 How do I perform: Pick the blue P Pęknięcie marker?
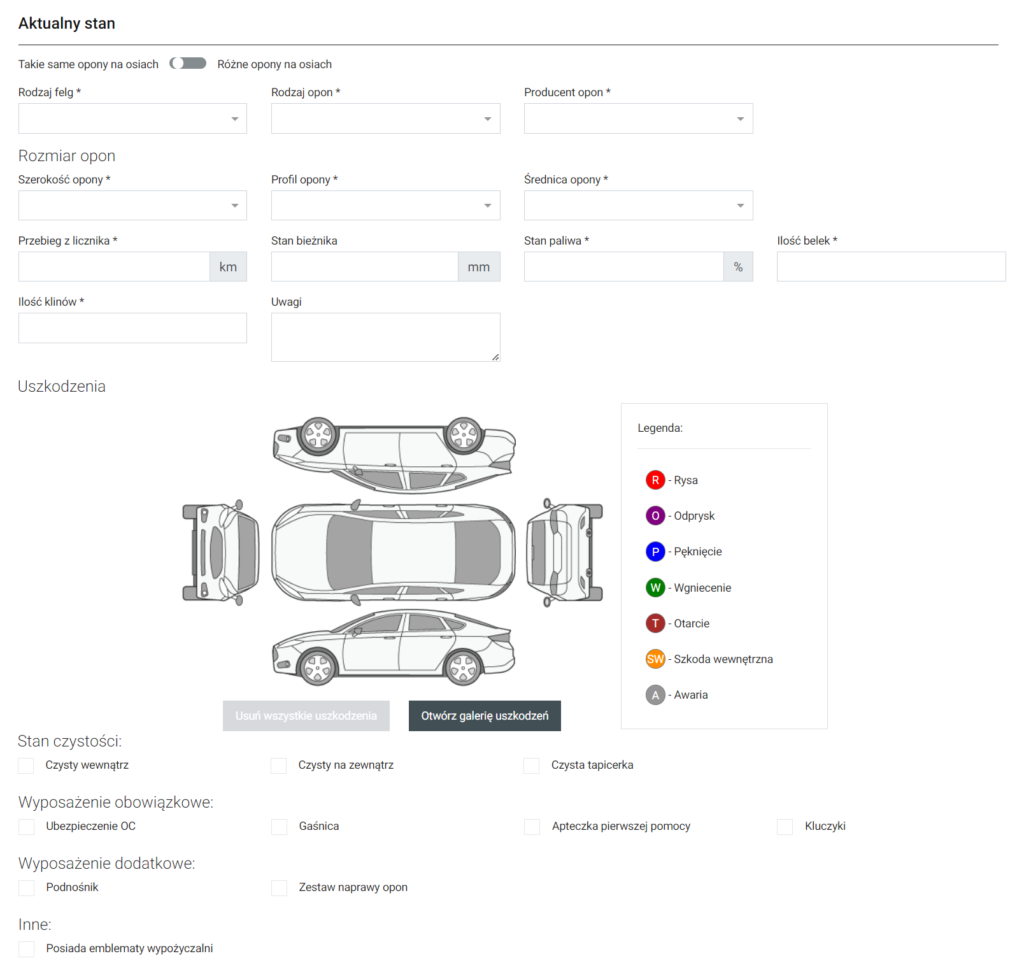tap(655, 552)
